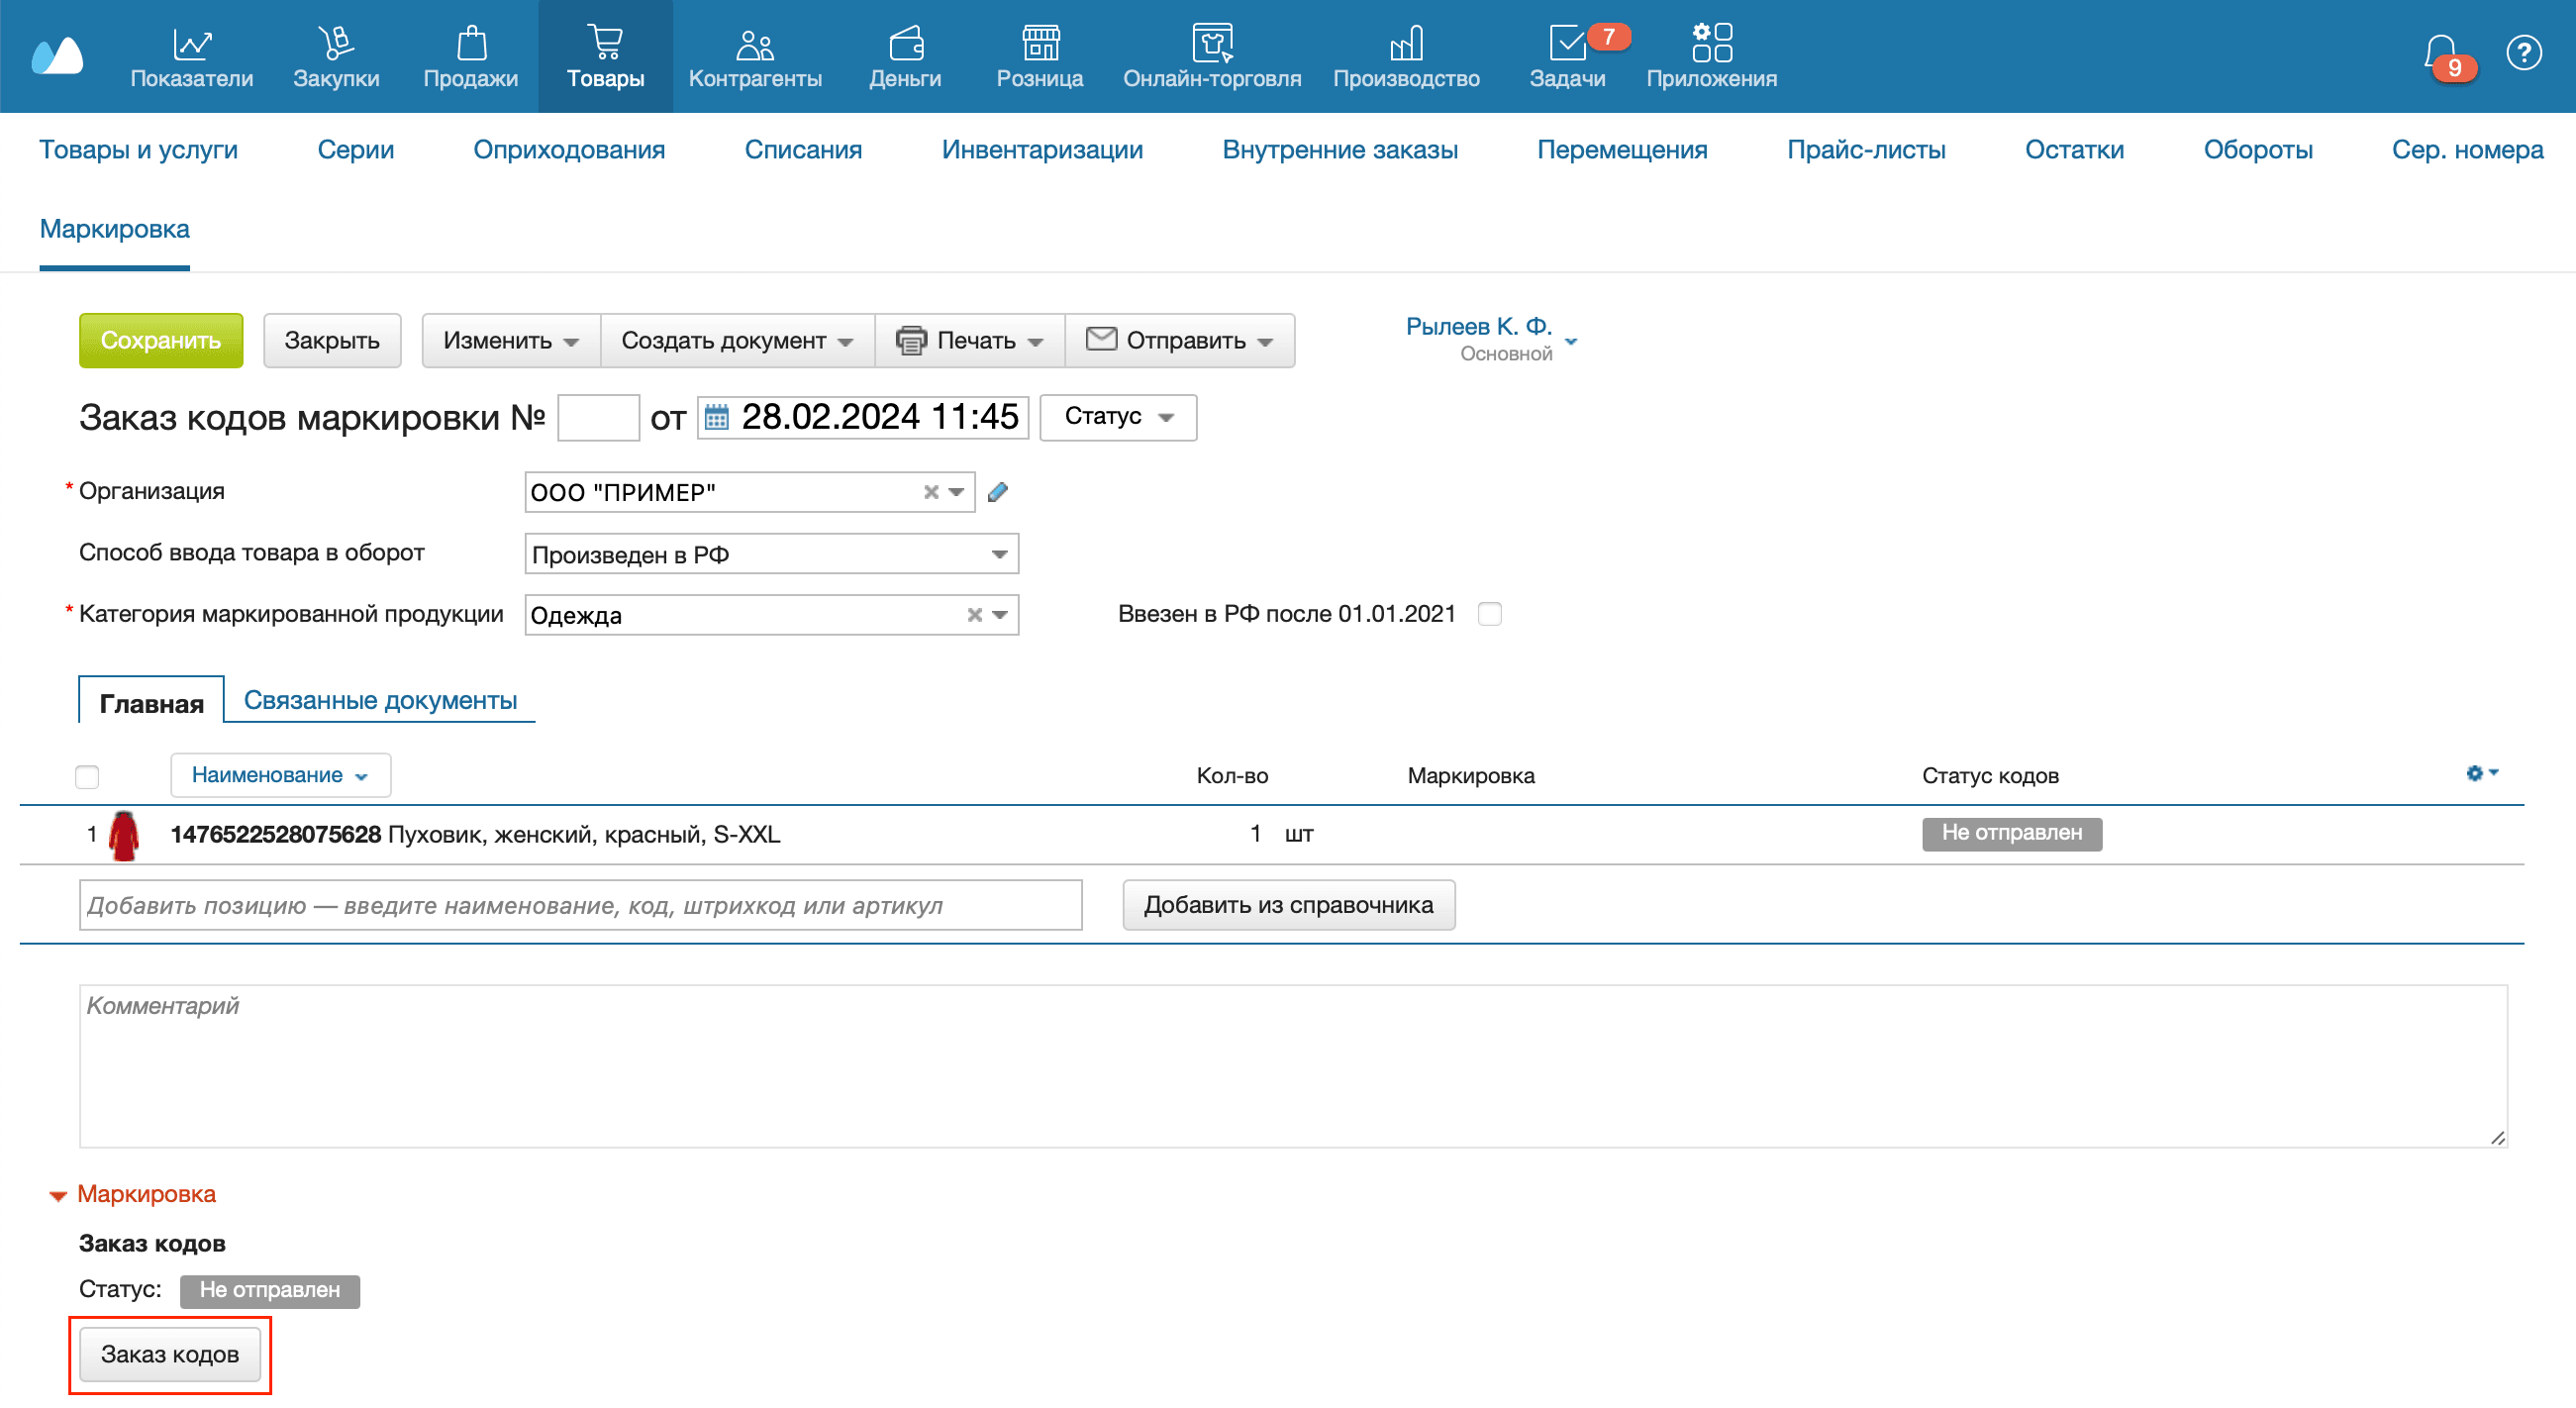Check 'Ввезен в РФ после 01.01.2021' box
The image size is (2576, 1408).
click(x=1489, y=614)
